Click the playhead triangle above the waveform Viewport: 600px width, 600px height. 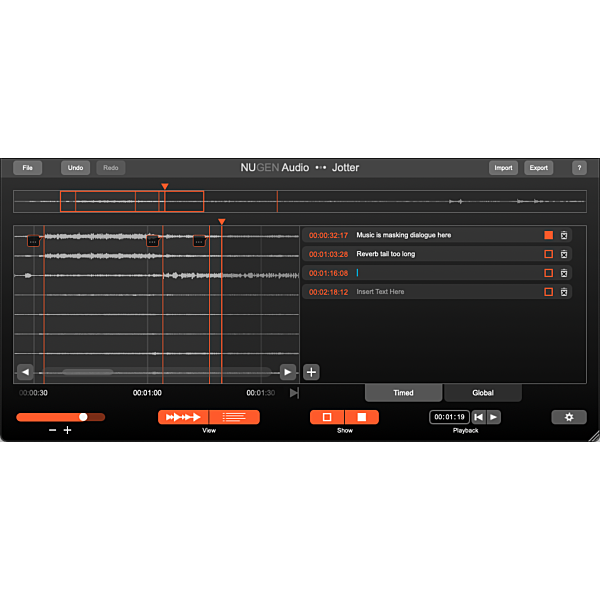(222, 222)
